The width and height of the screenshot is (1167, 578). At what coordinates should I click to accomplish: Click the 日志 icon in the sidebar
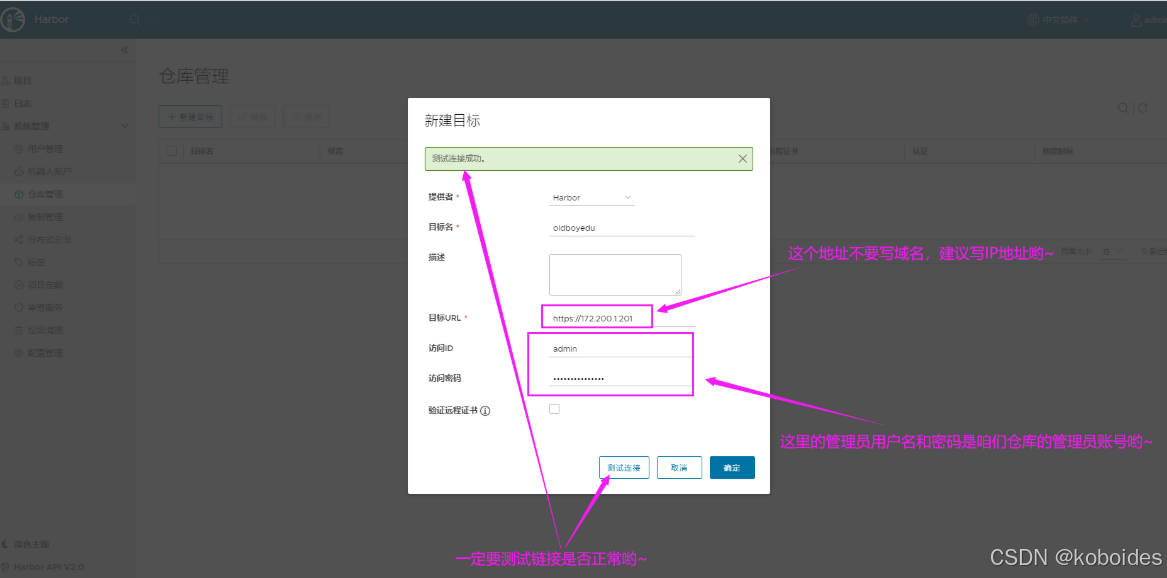pyautogui.click(x=6, y=103)
